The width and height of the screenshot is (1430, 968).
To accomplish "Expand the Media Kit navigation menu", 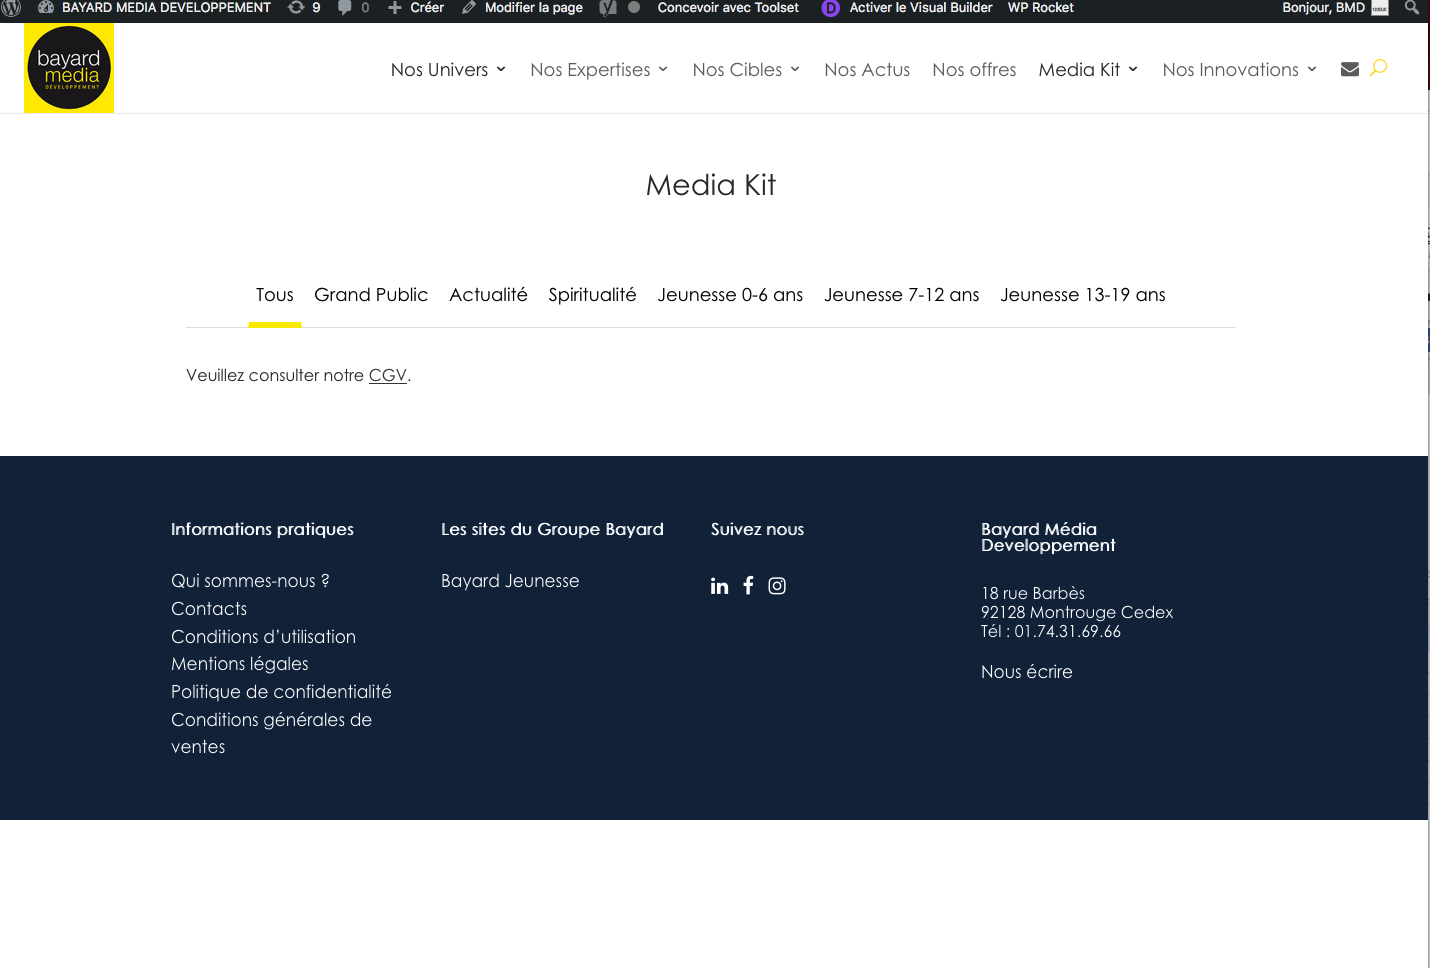I will (x=1089, y=70).
